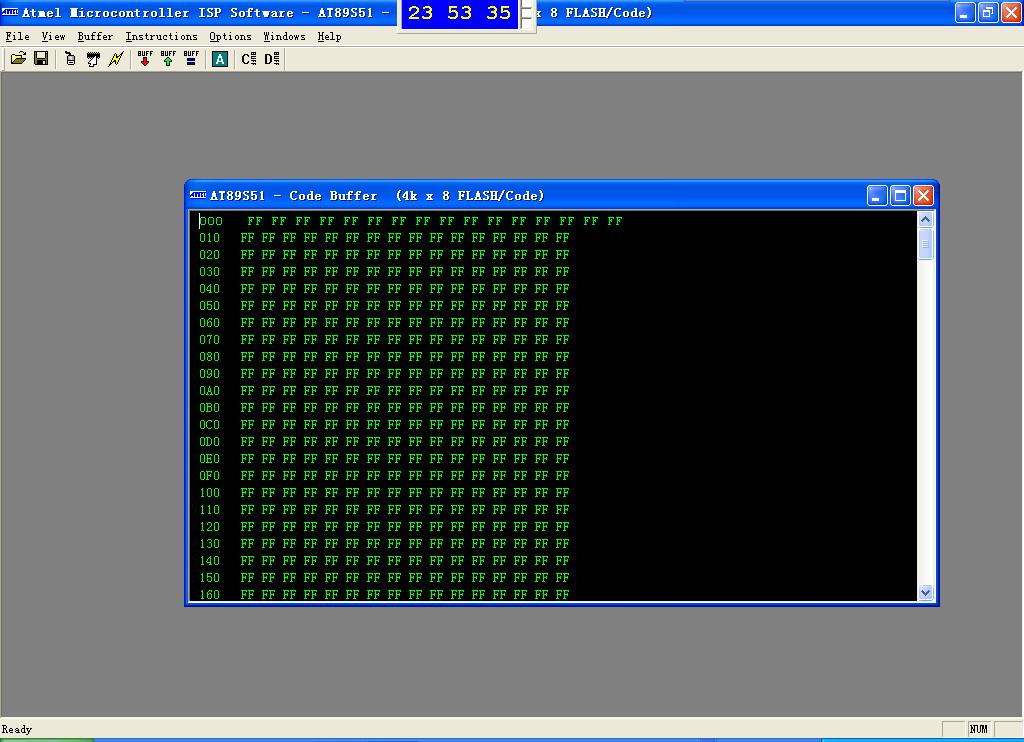This screenshot has width=1024, height=742.
Task: Click the first FF byte in row 020
Action: [x=248, y=255]
